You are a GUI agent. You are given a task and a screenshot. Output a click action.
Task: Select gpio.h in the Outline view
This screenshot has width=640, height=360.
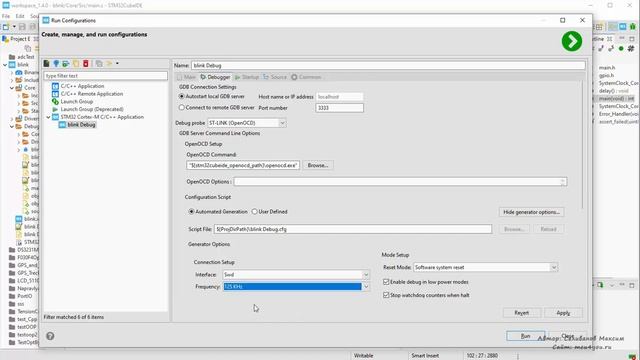pyautogui.click(x=607, y=75)
